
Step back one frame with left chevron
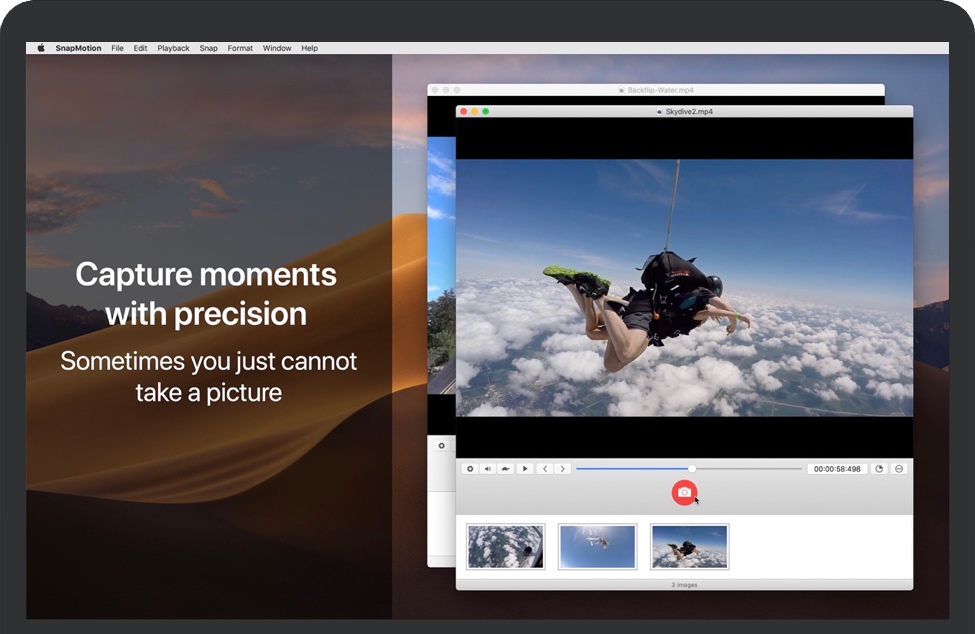544,468
